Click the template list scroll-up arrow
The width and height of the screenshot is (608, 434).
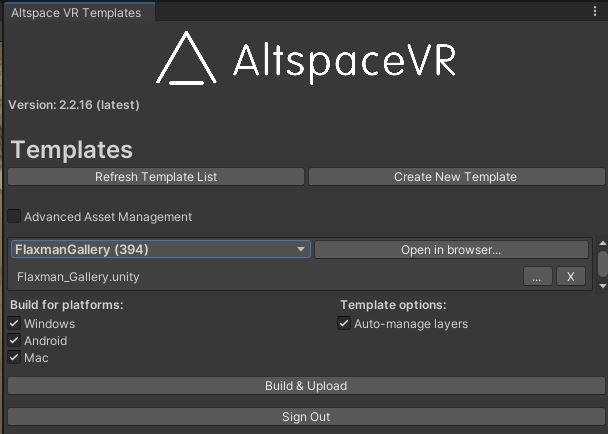(x=602, y=243)
